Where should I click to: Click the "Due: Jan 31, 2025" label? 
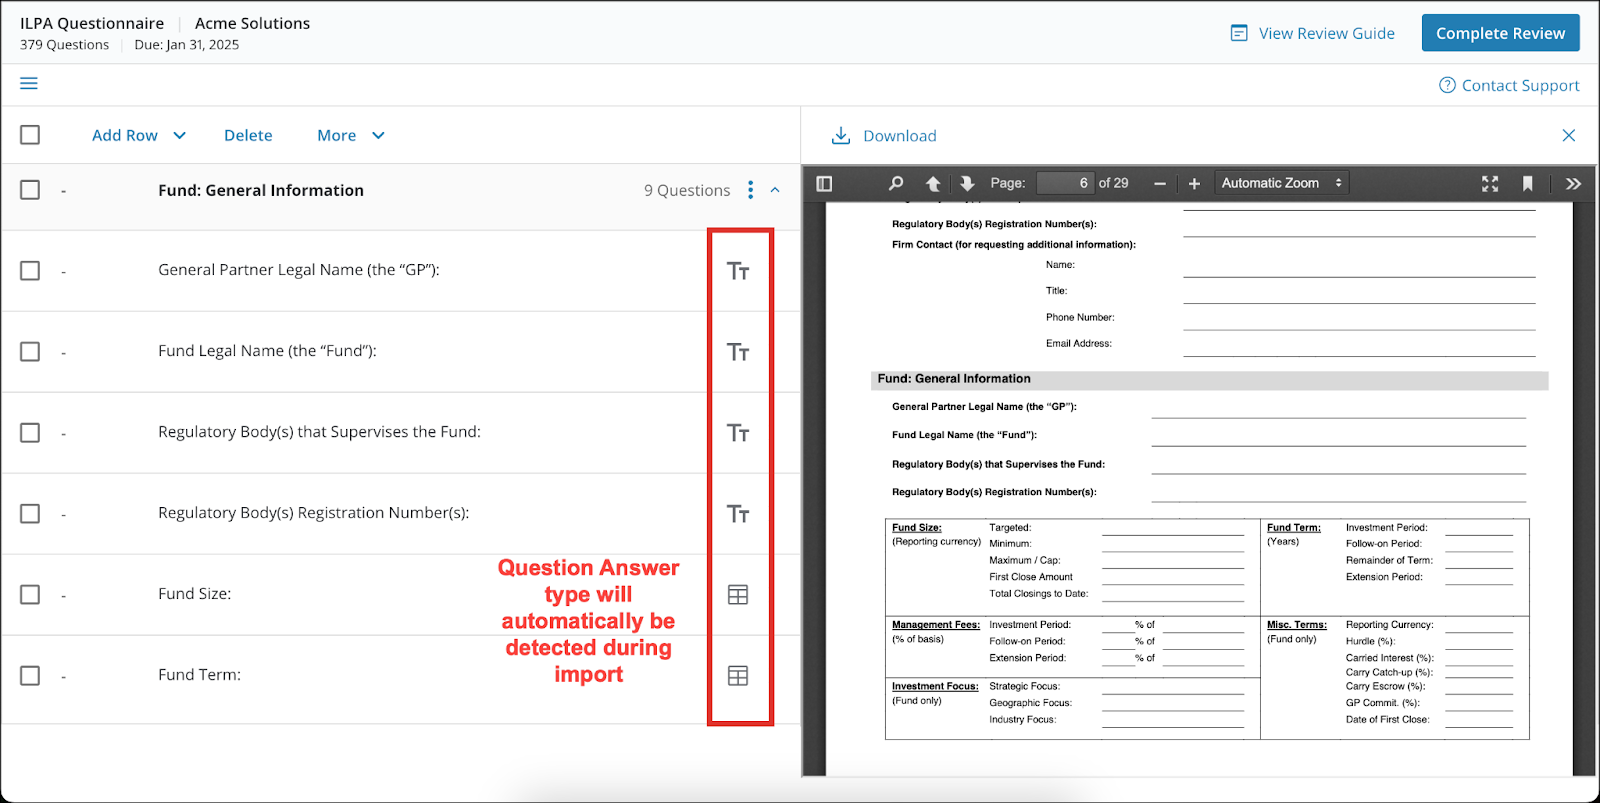[187, 45]
